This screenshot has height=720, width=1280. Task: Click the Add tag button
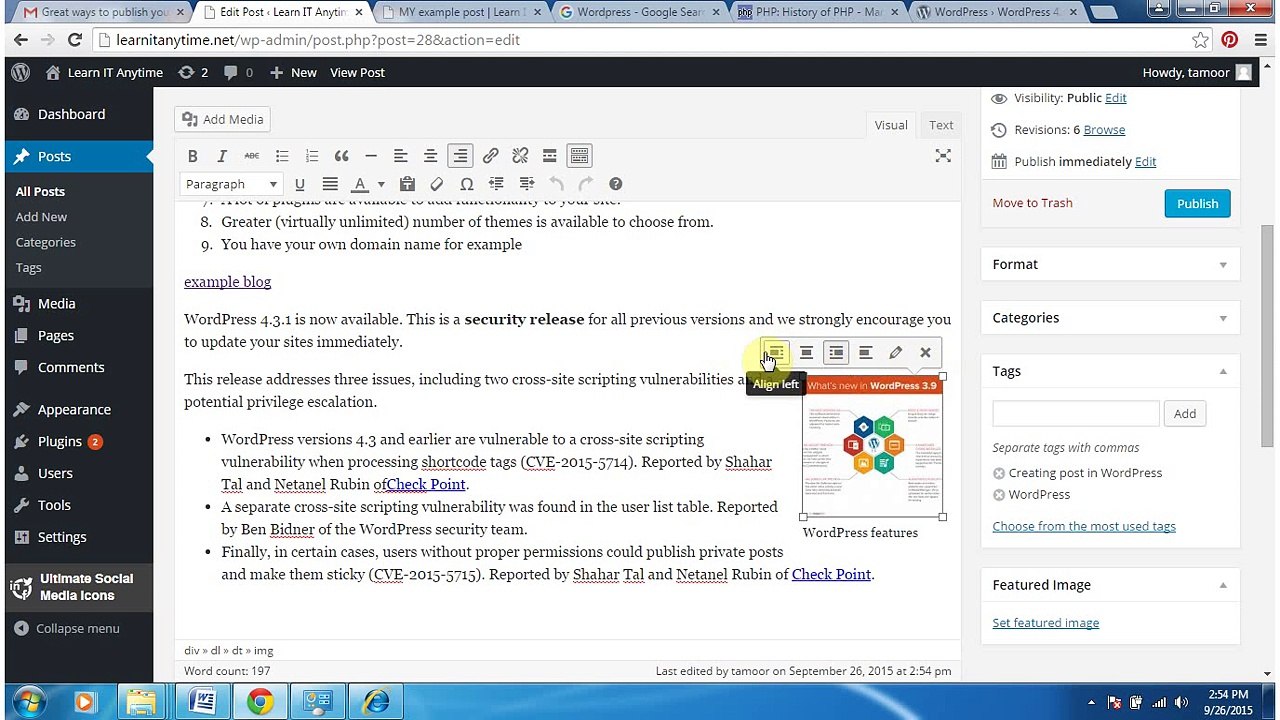point(1185,414)
